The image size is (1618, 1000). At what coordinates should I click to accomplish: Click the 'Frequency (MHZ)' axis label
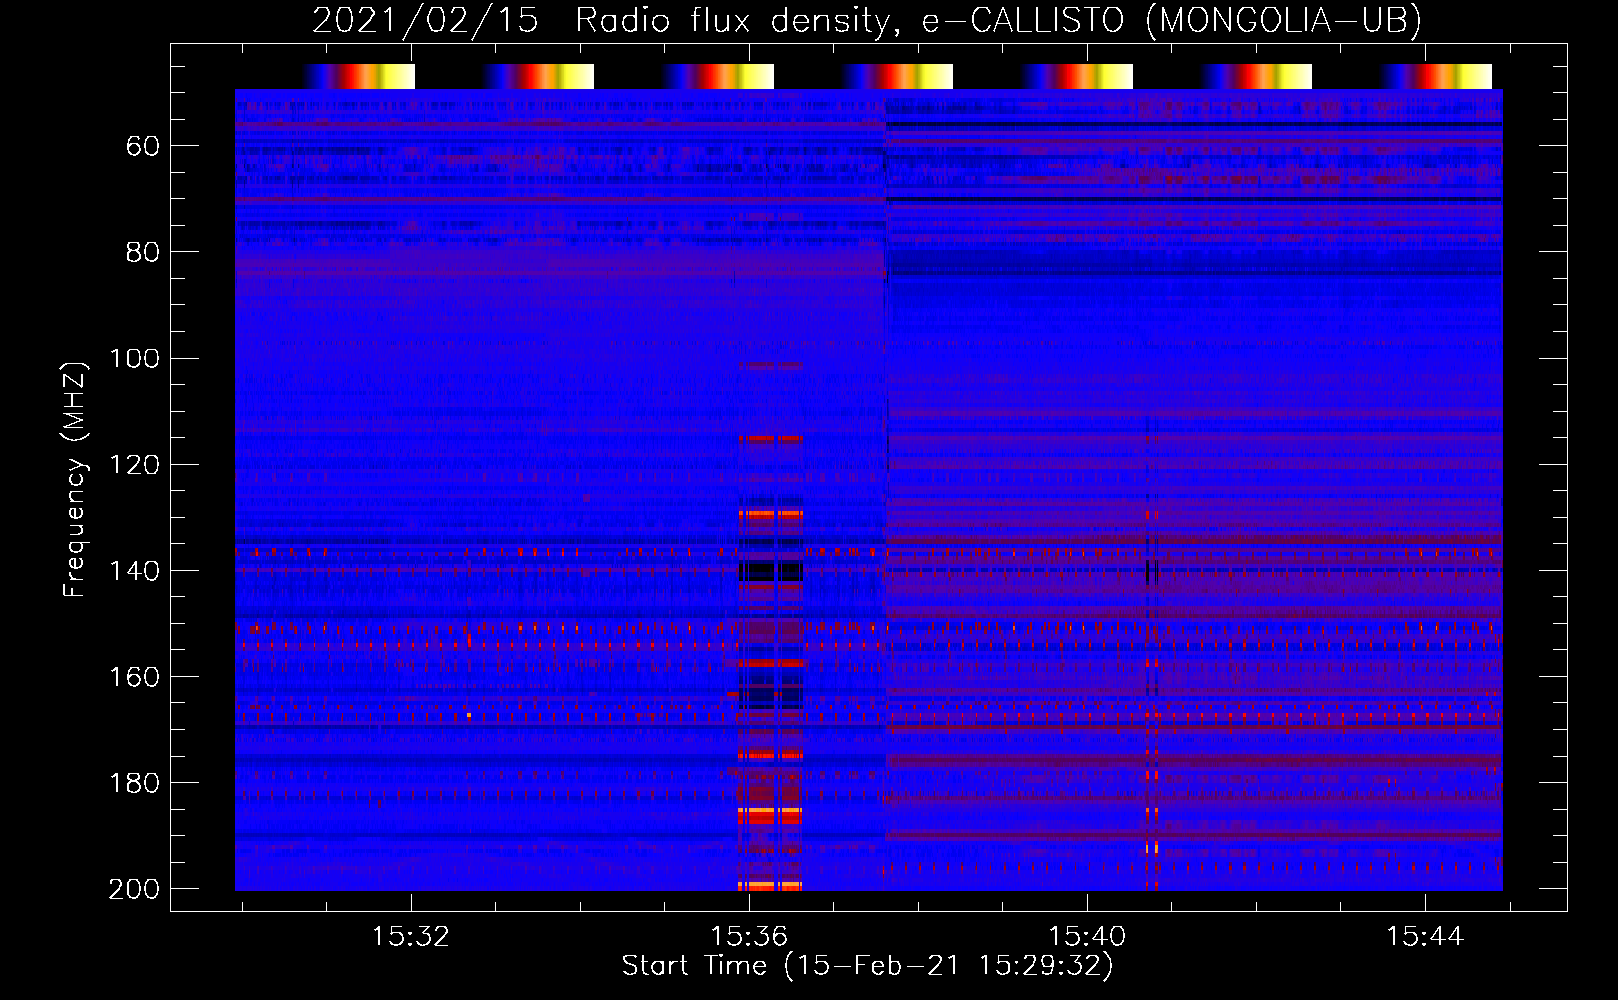pos(75,479)
